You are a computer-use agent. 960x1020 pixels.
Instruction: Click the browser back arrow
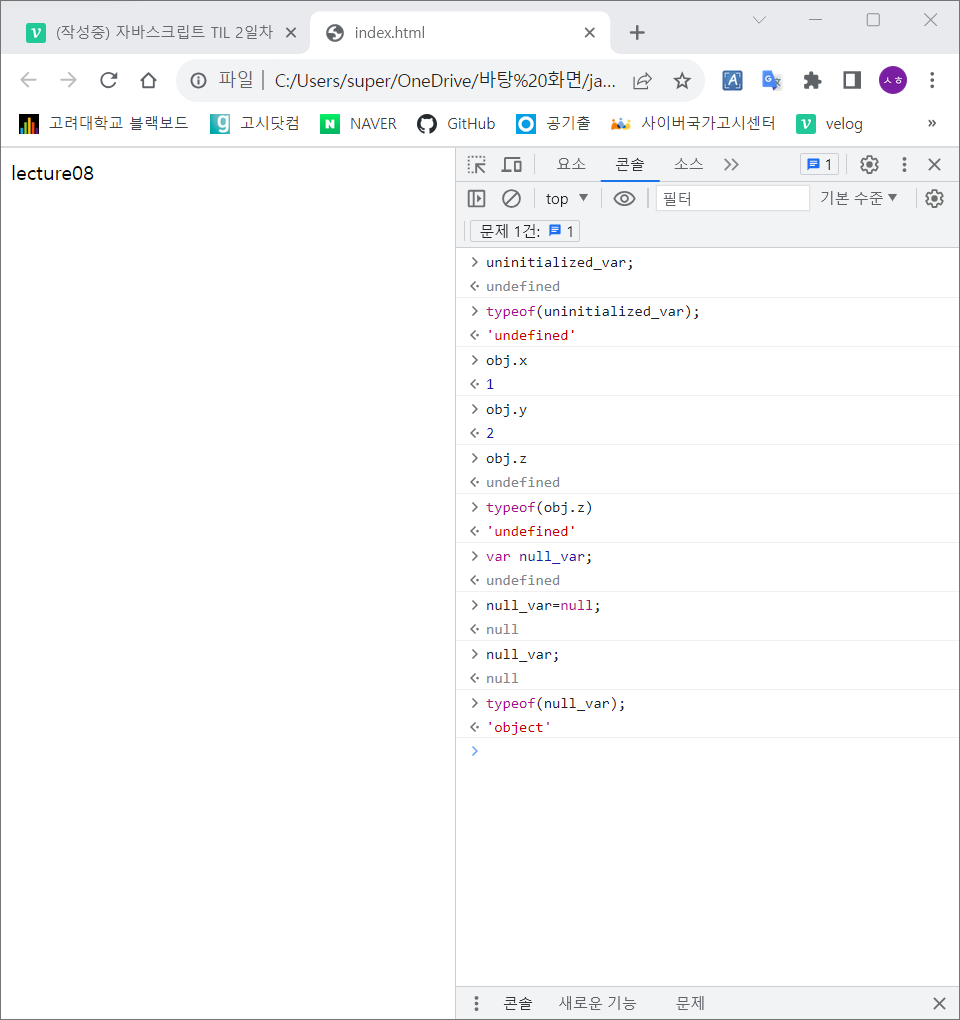tap(29, 80)
